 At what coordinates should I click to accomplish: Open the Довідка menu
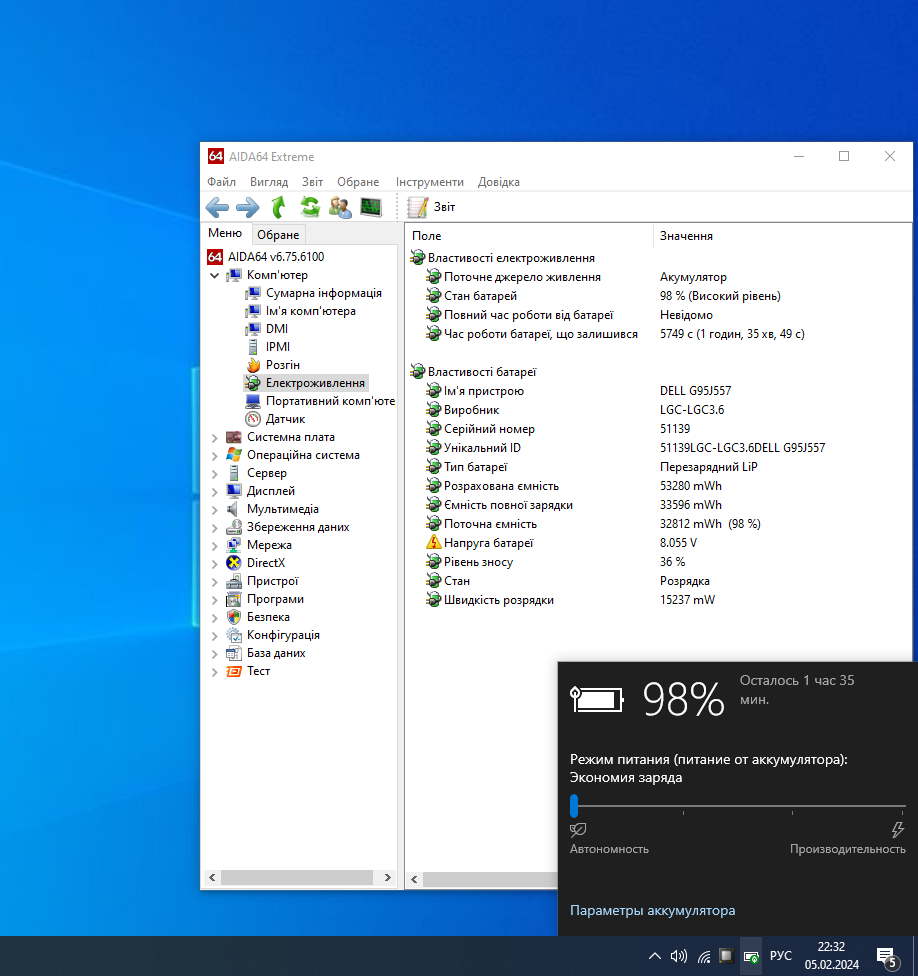tap(498, 182)
